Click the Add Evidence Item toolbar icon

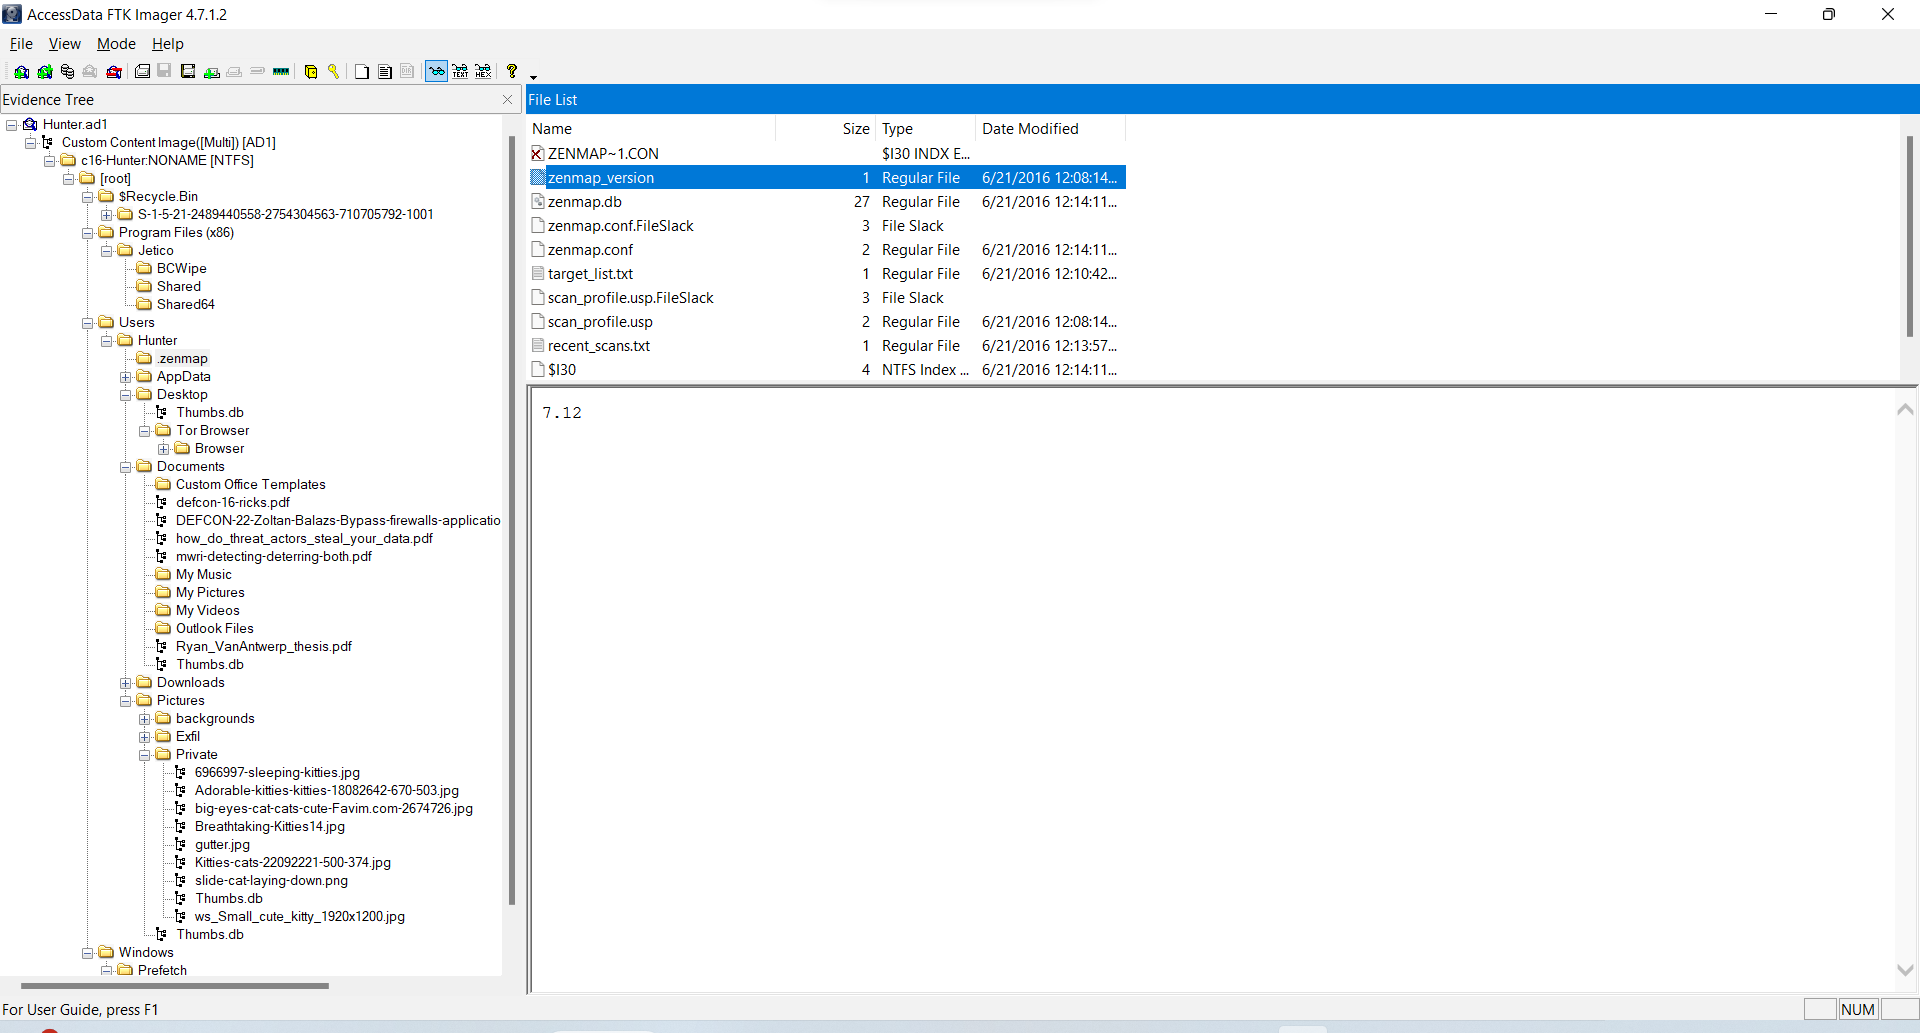21,71
